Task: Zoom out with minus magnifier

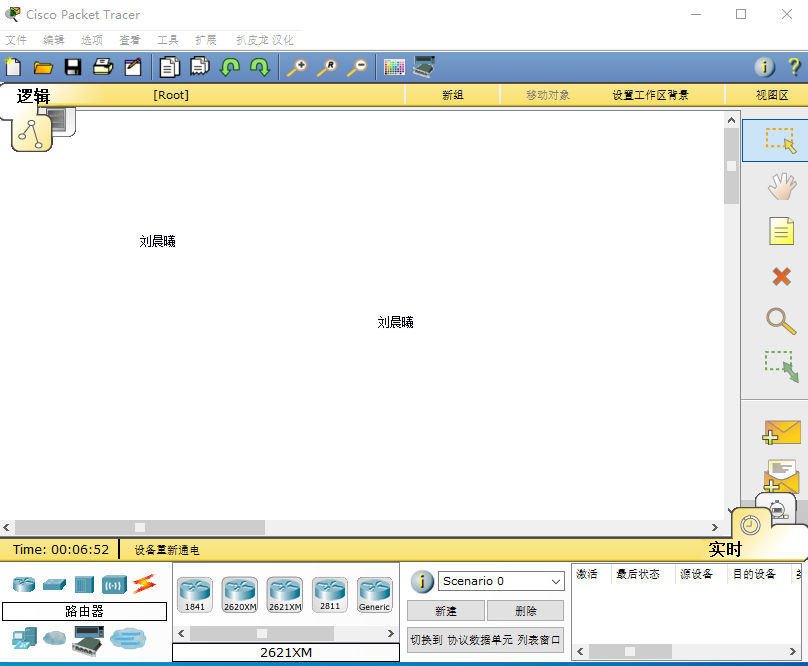Action: click(x=357, y=67)
